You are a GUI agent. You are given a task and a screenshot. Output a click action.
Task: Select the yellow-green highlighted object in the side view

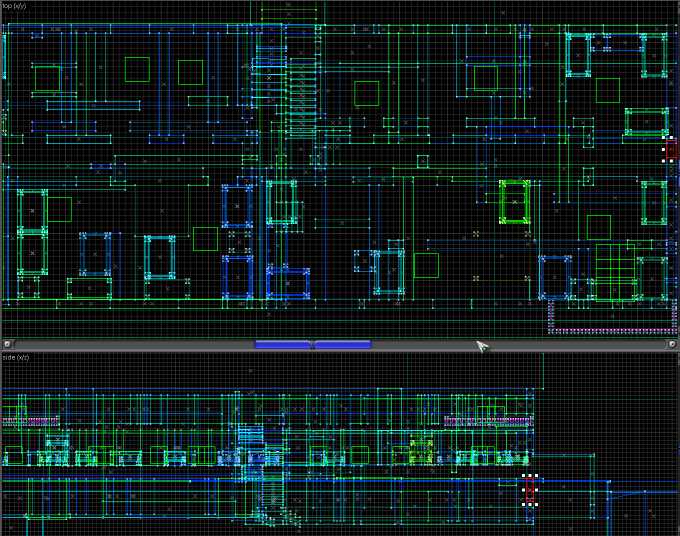421,451
